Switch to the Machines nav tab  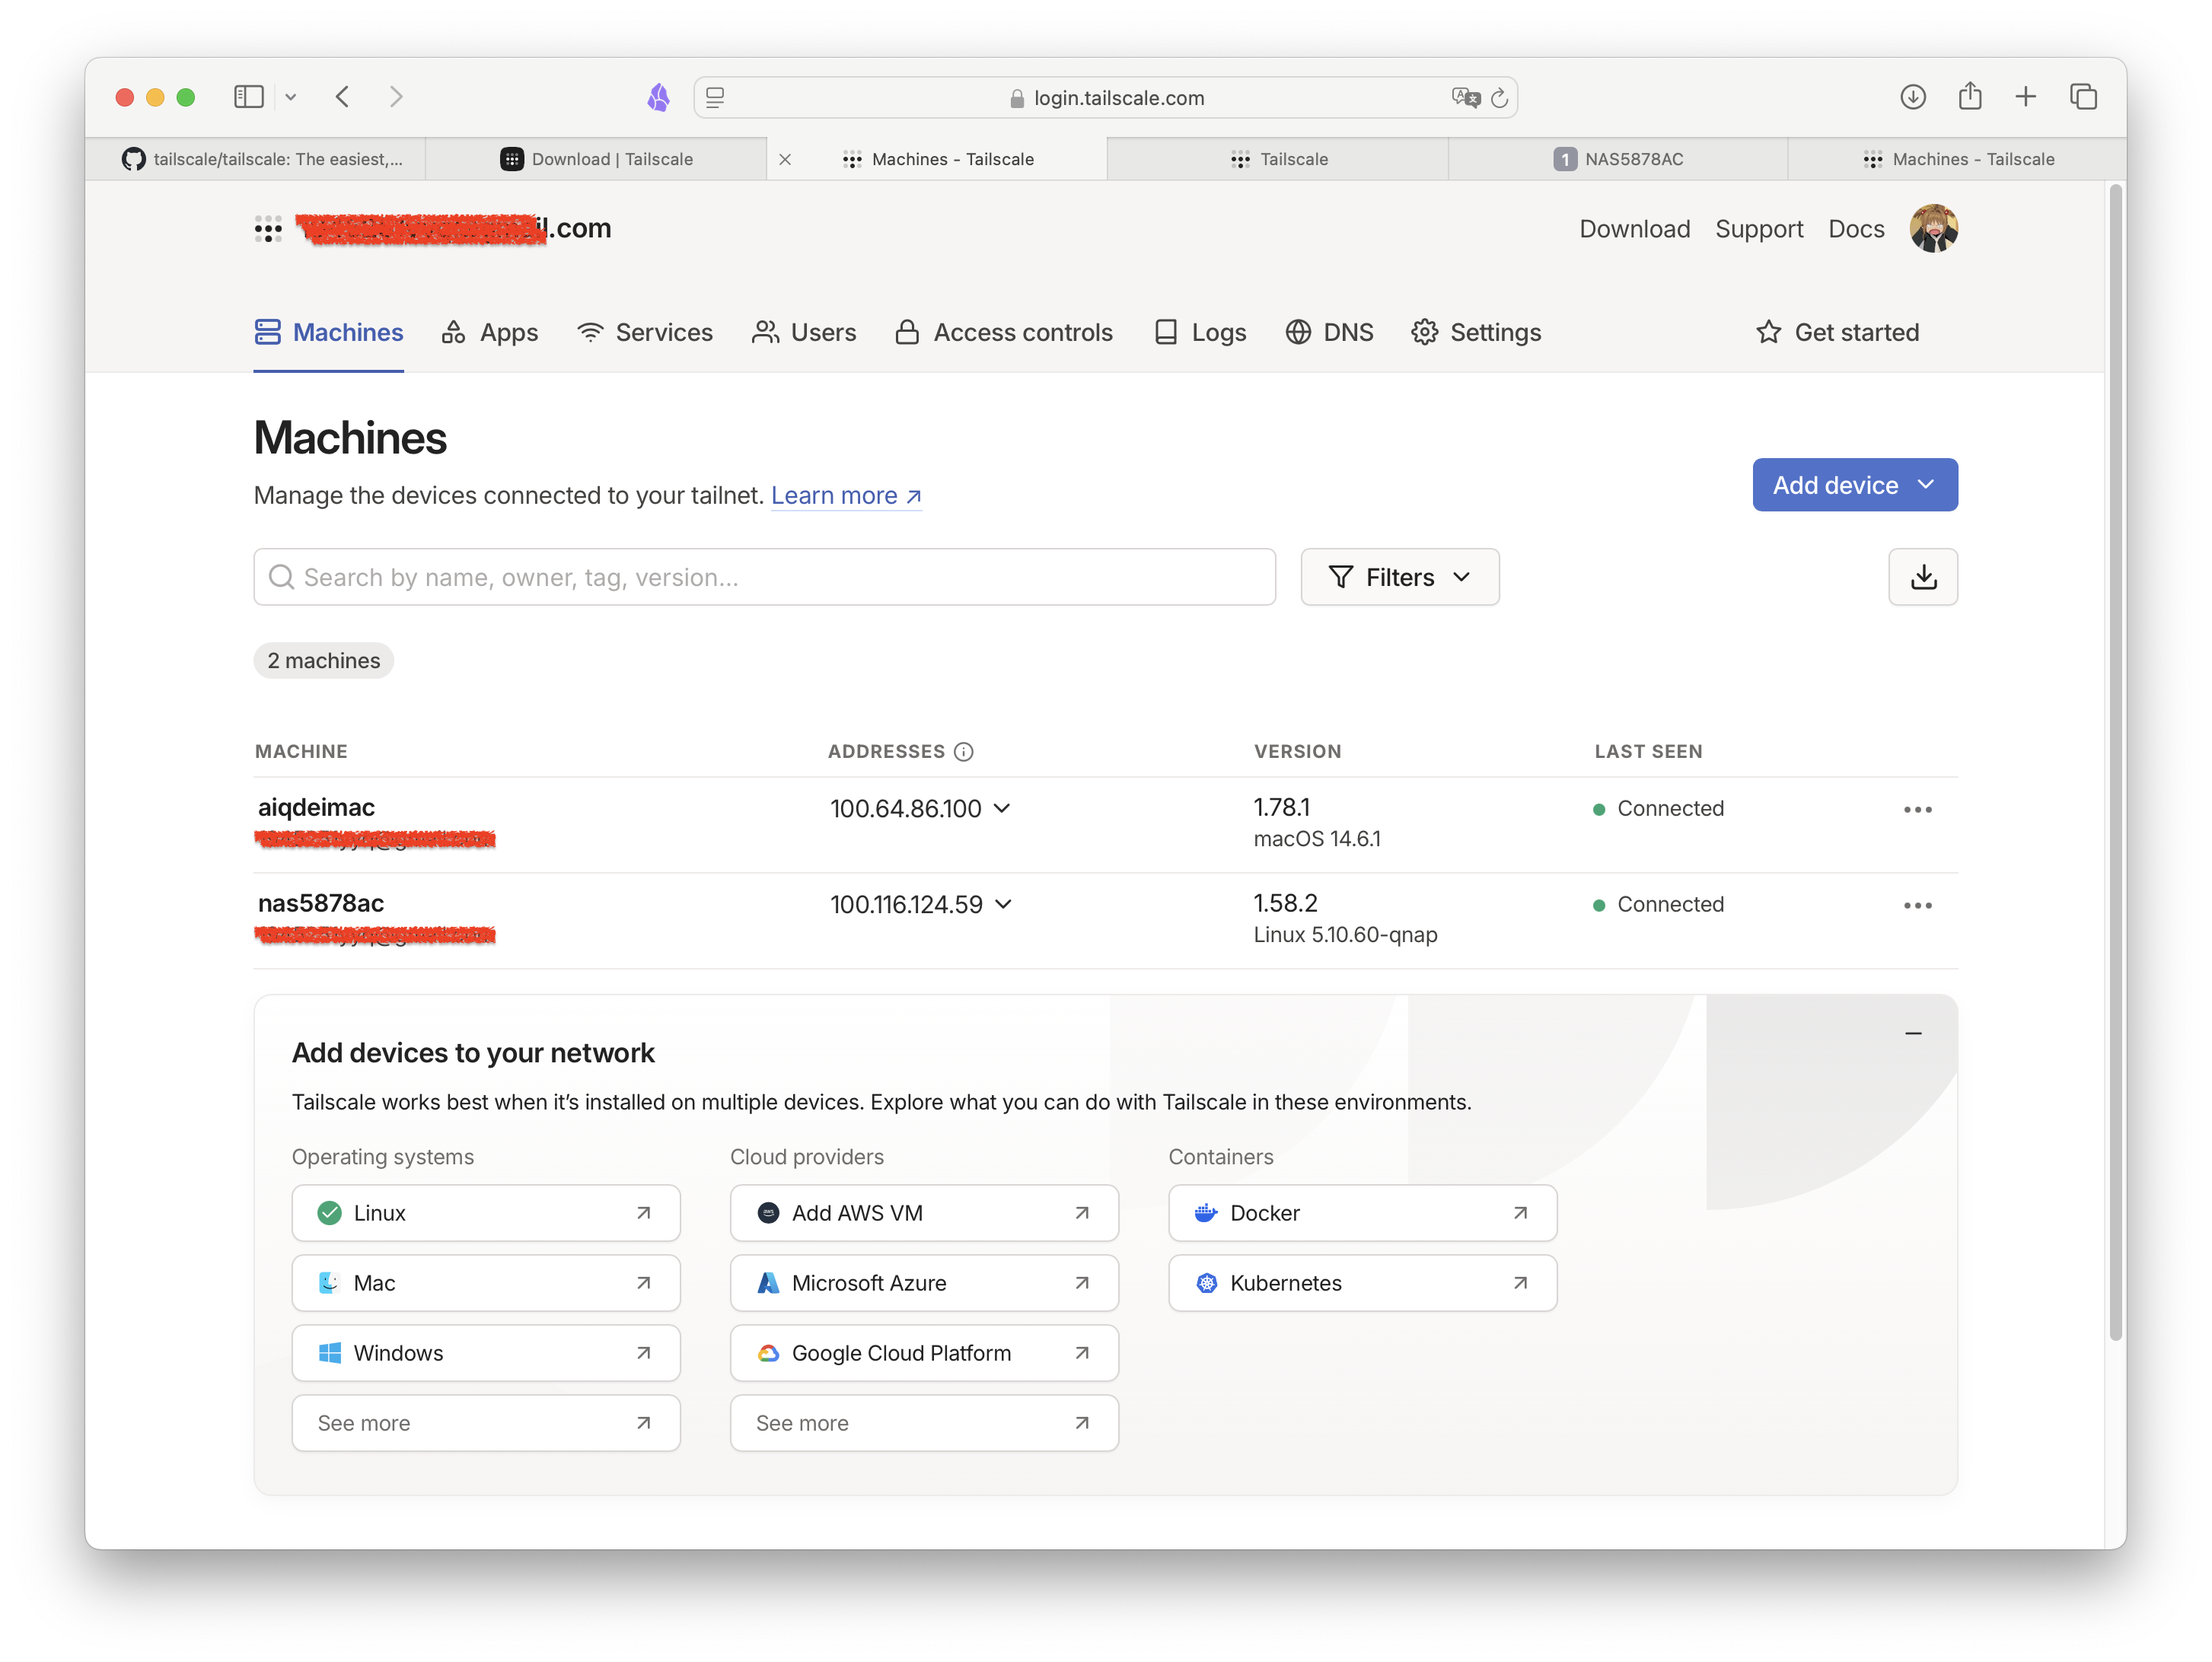[328, 332]
